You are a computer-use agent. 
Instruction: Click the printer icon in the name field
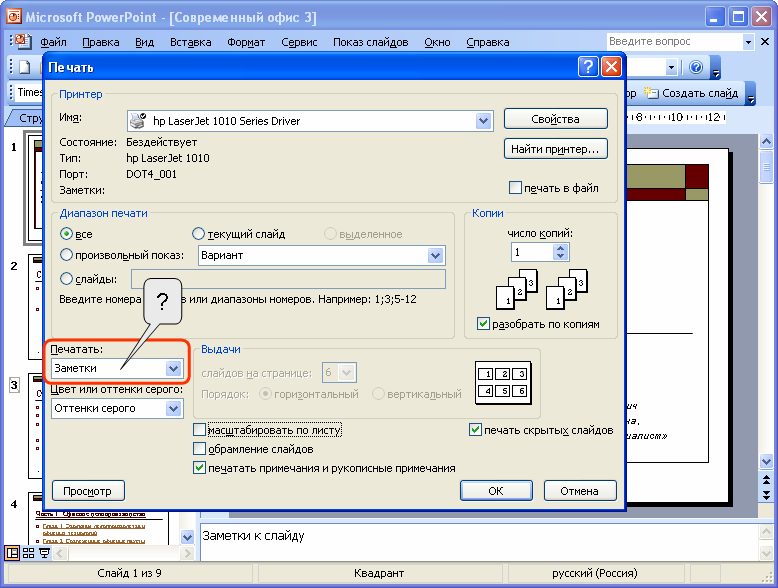click(x=138, y=121)
